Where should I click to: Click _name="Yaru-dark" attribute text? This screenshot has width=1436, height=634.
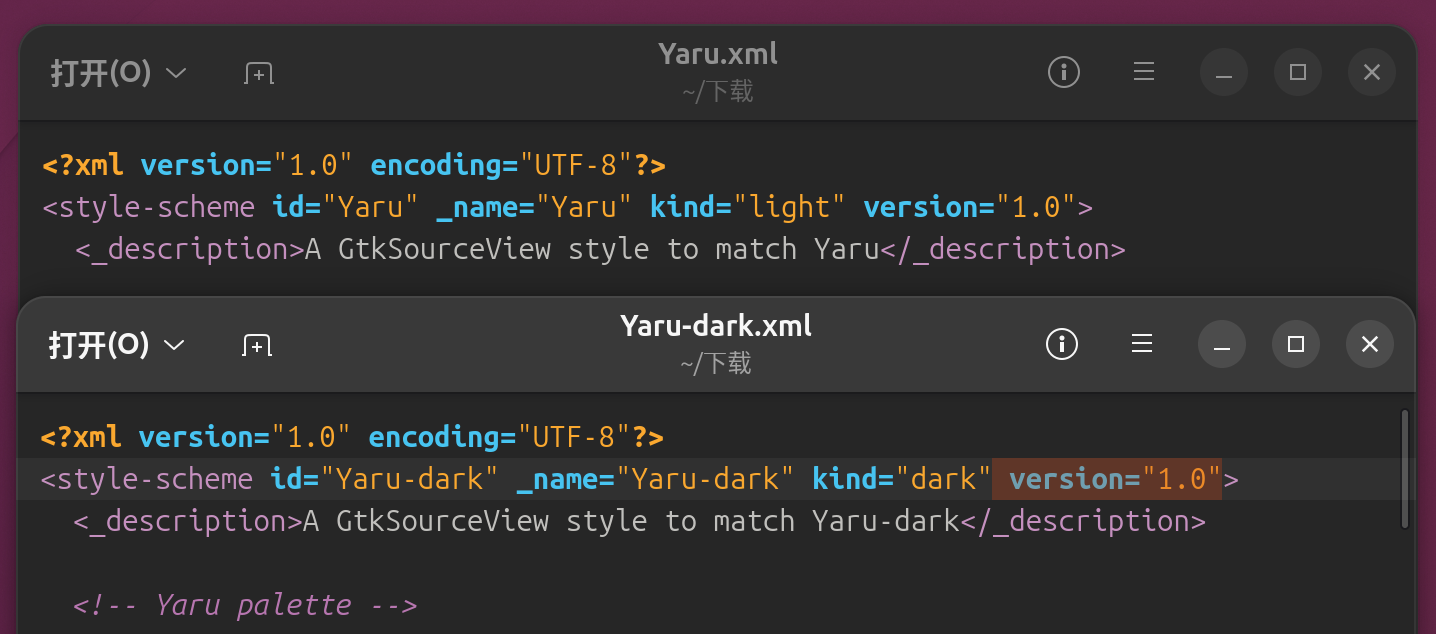pyautogui.click(x=655, y=479)
